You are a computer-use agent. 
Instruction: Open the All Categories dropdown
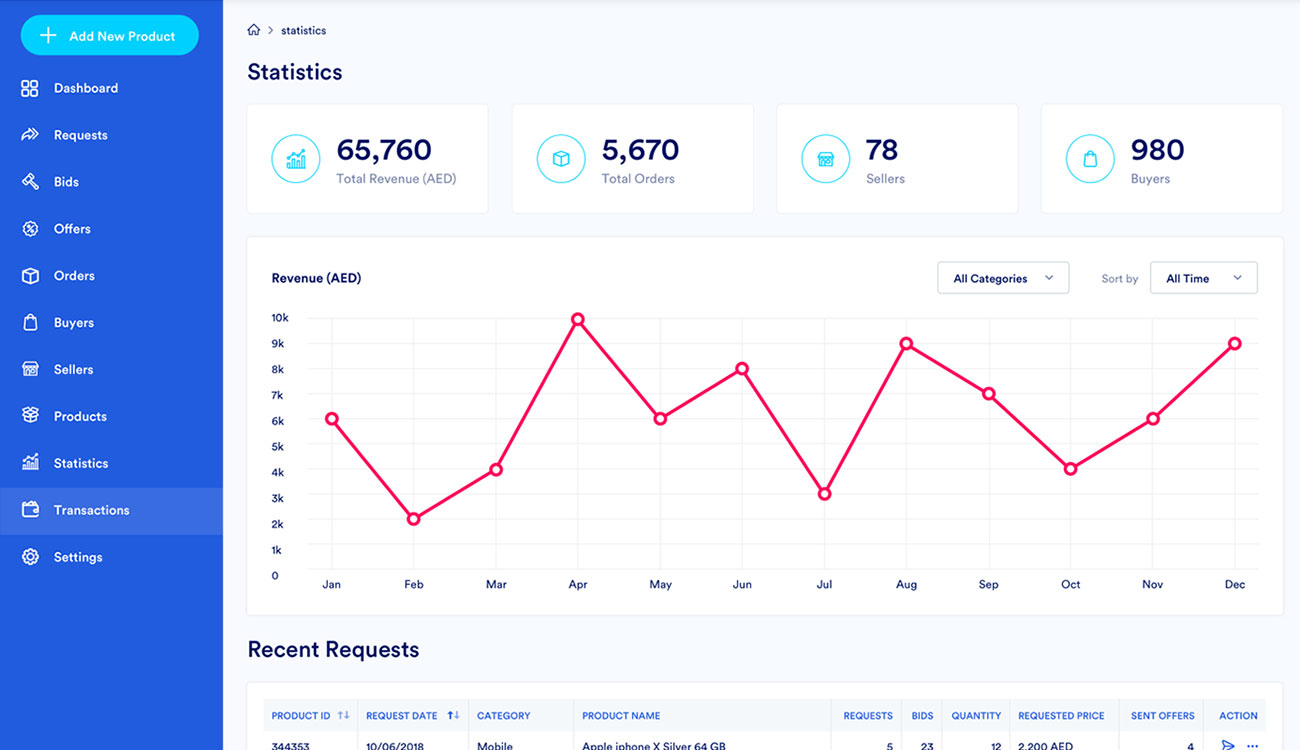click(x=1003, y=278)
